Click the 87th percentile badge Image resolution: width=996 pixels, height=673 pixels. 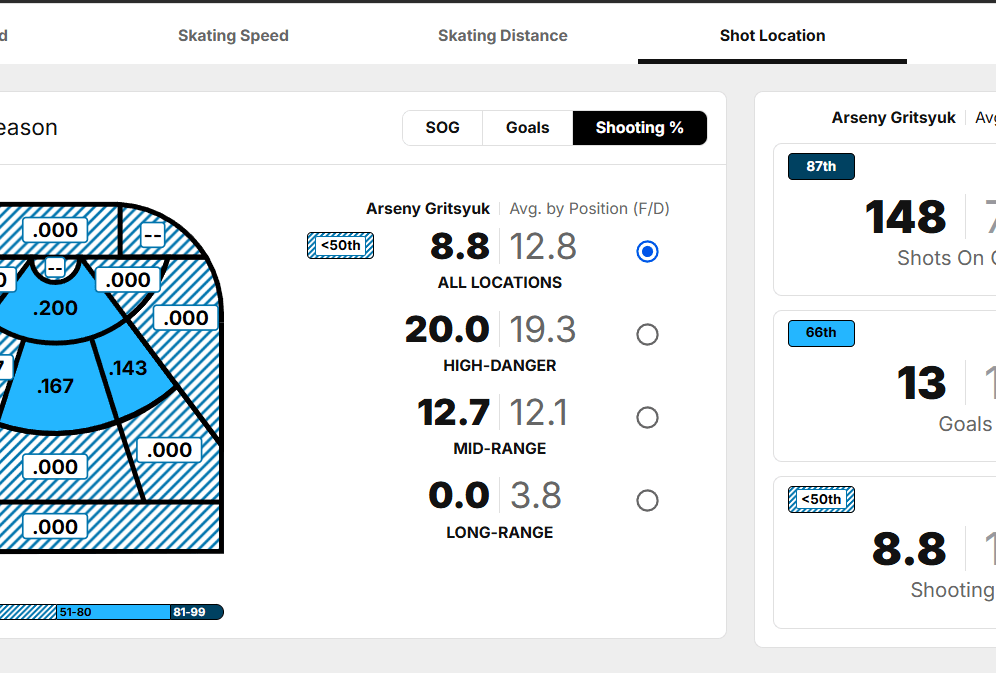pyautogui.click(x=821, y=166)
